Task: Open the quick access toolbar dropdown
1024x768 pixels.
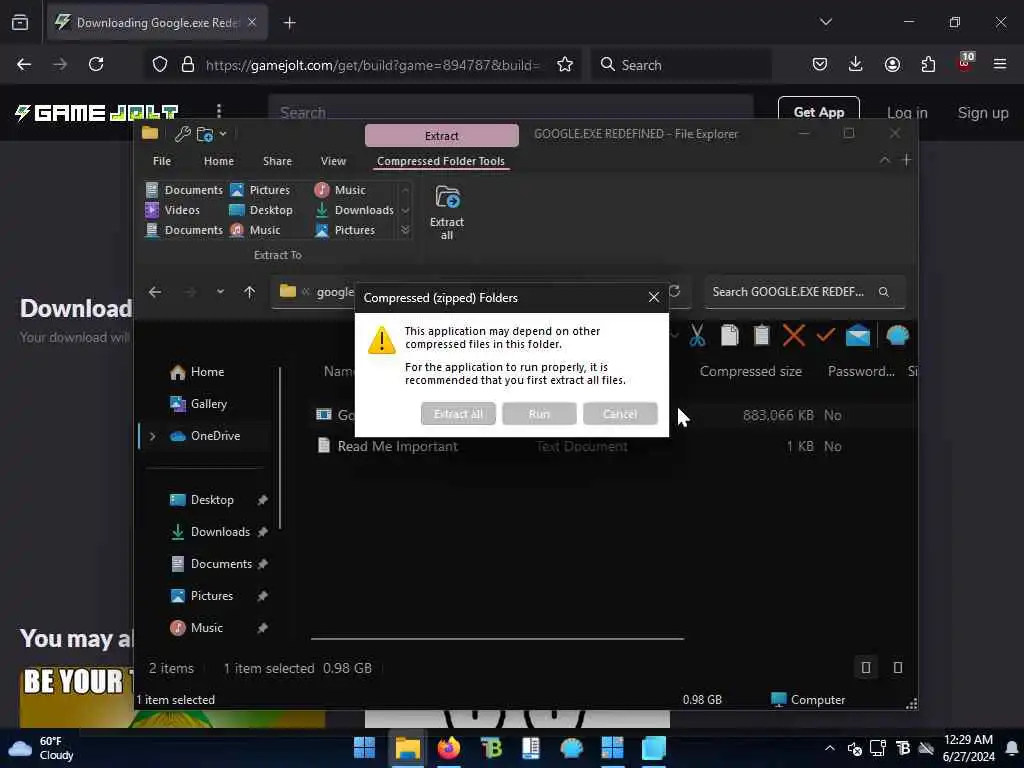Action: [x=223, y=134]
